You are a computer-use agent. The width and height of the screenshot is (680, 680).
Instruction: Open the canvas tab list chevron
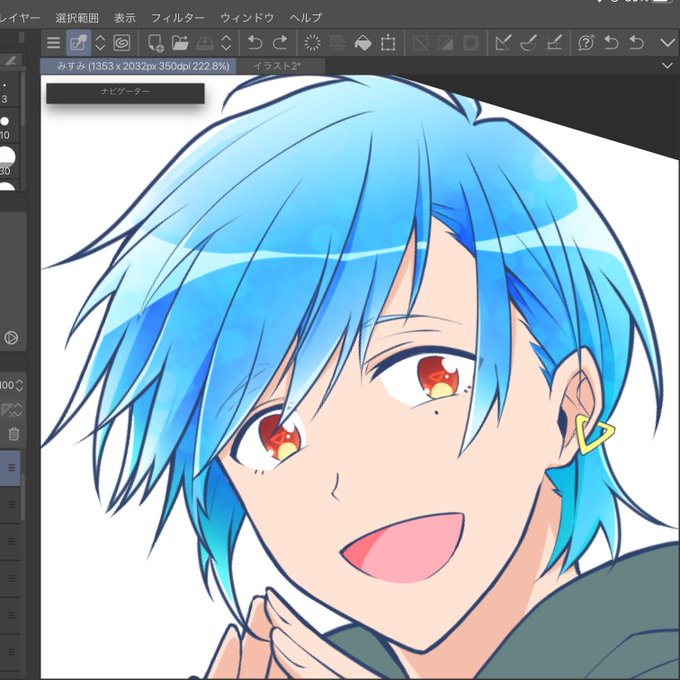coord(667,66)
